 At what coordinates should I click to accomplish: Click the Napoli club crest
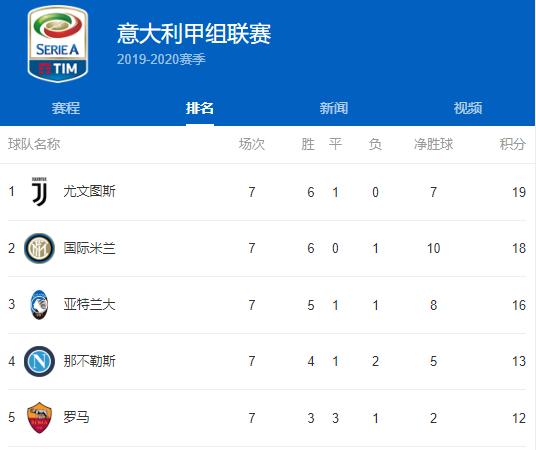pos(39,361)
